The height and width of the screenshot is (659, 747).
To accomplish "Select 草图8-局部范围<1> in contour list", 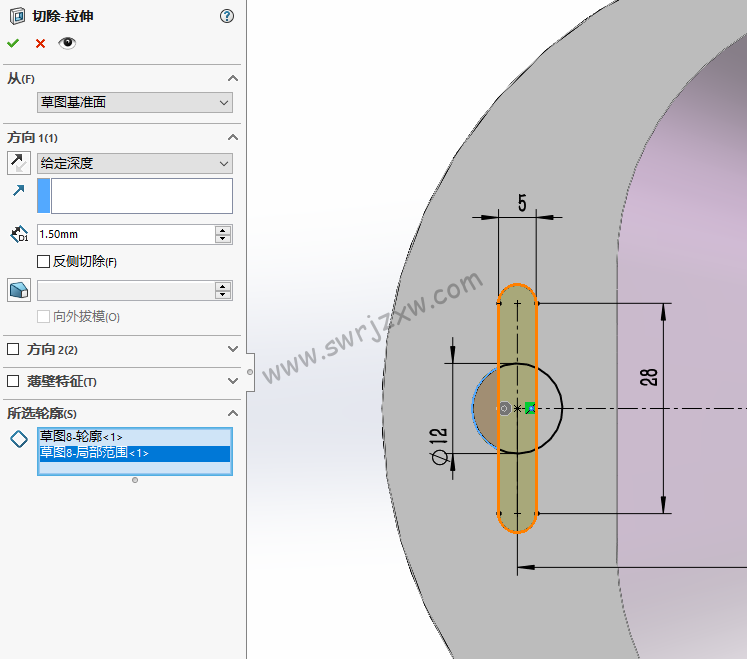I will [135, 453].
